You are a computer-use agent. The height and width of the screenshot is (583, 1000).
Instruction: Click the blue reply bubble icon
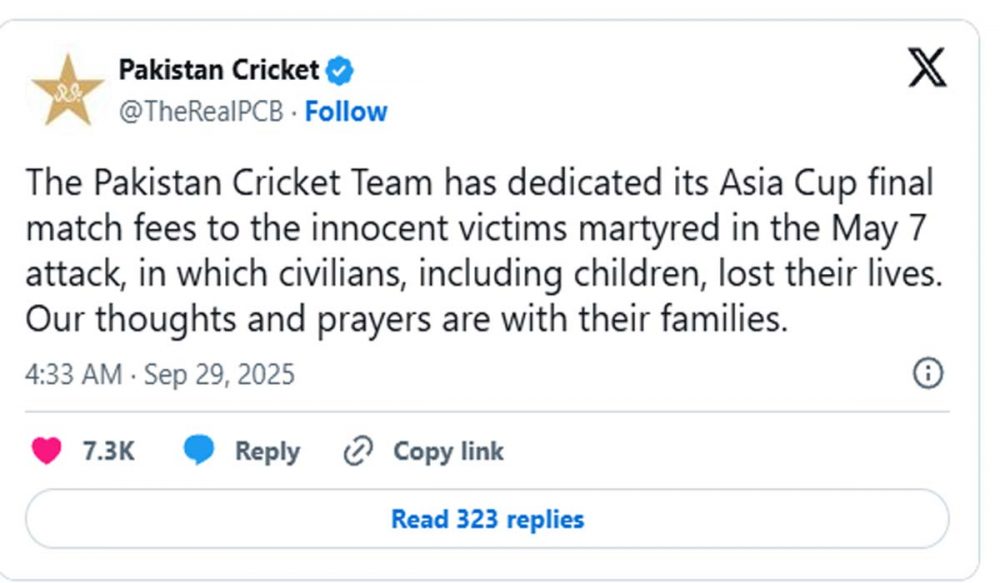pyautogui.click(x=200, y=451)
